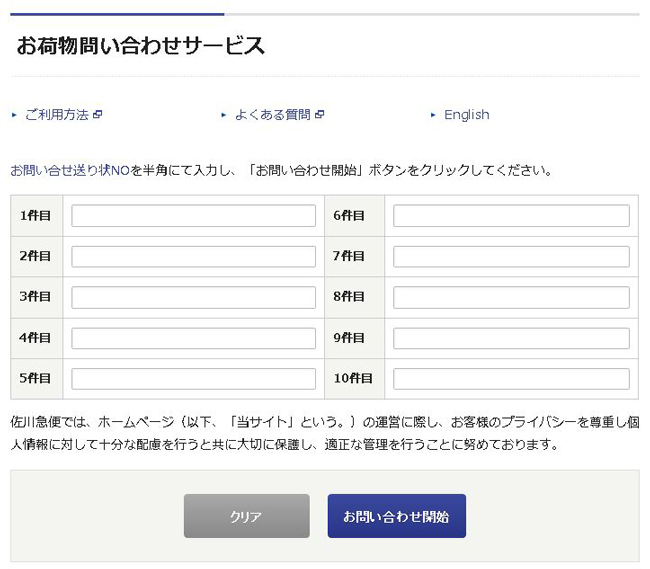Open the ご利用方法 link

56,115
